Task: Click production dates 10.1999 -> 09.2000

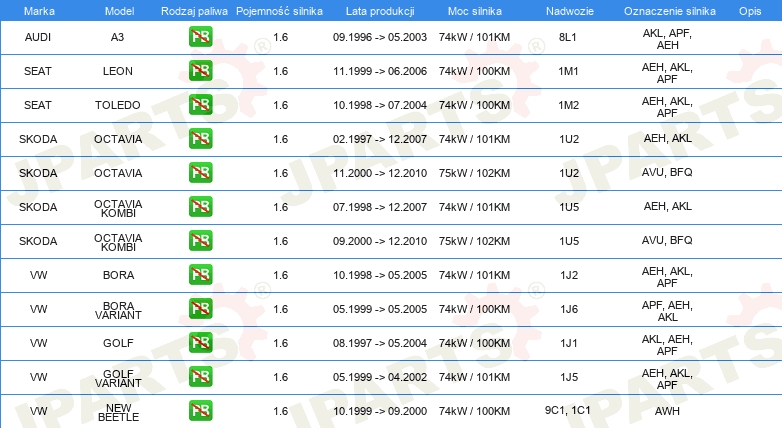Action: (x=380, y=411)
